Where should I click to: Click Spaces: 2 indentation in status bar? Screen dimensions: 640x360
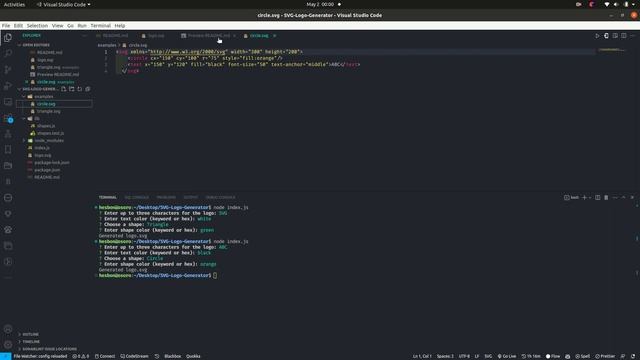point(445,356)
